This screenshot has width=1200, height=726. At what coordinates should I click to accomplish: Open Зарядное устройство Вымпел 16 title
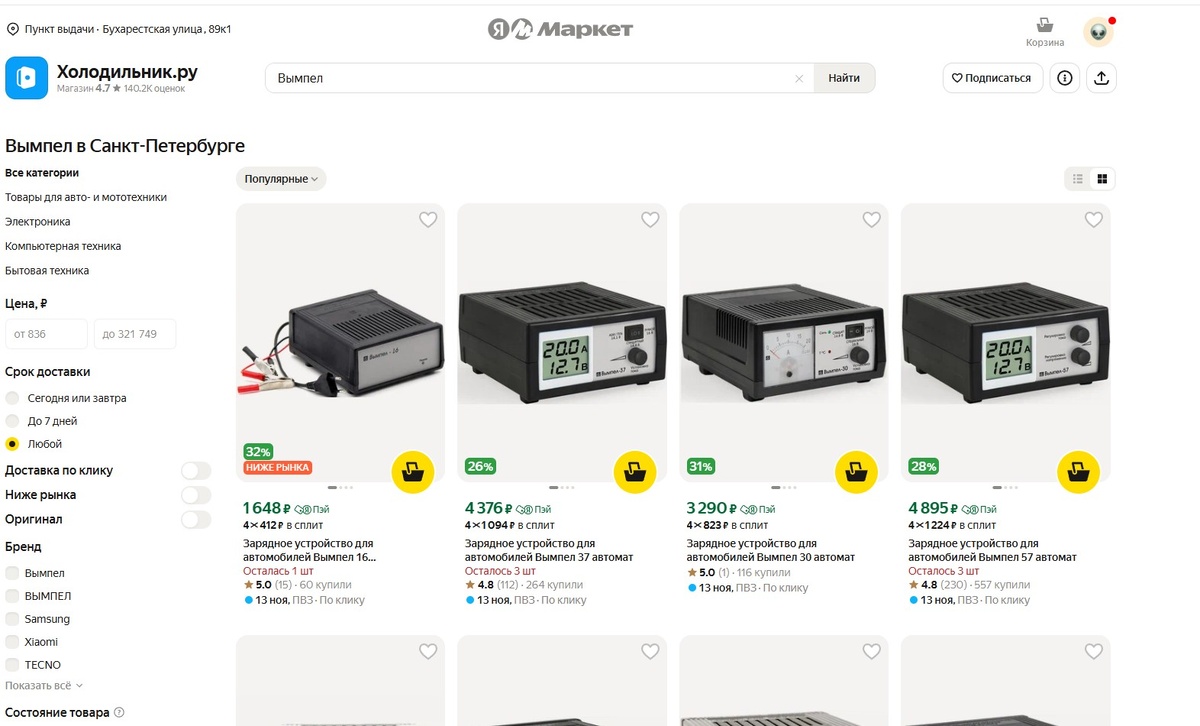pyautogui.click(x=310, y=550)
